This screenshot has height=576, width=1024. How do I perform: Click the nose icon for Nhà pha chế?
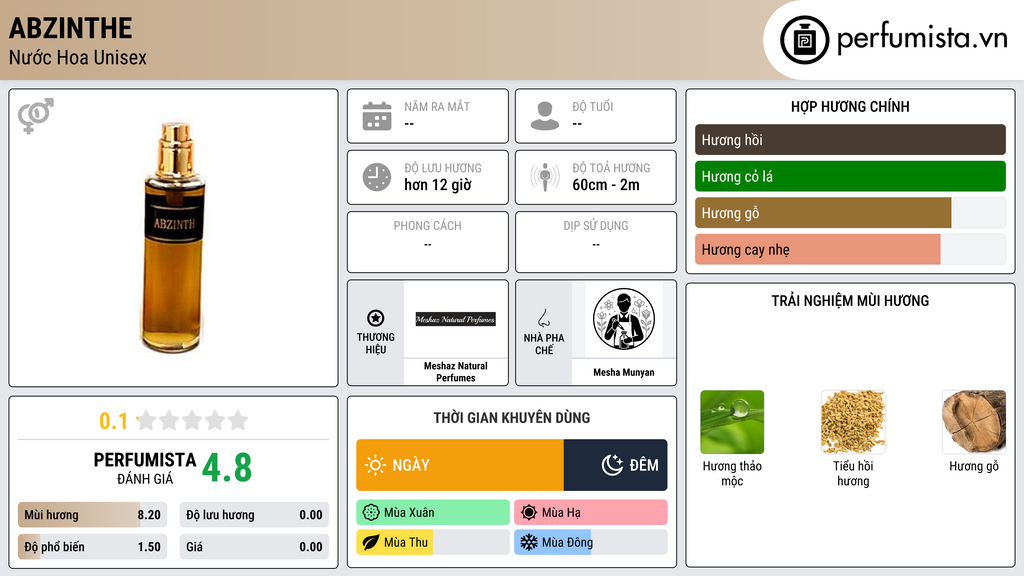pyautogui.click(x=543, y=318)
